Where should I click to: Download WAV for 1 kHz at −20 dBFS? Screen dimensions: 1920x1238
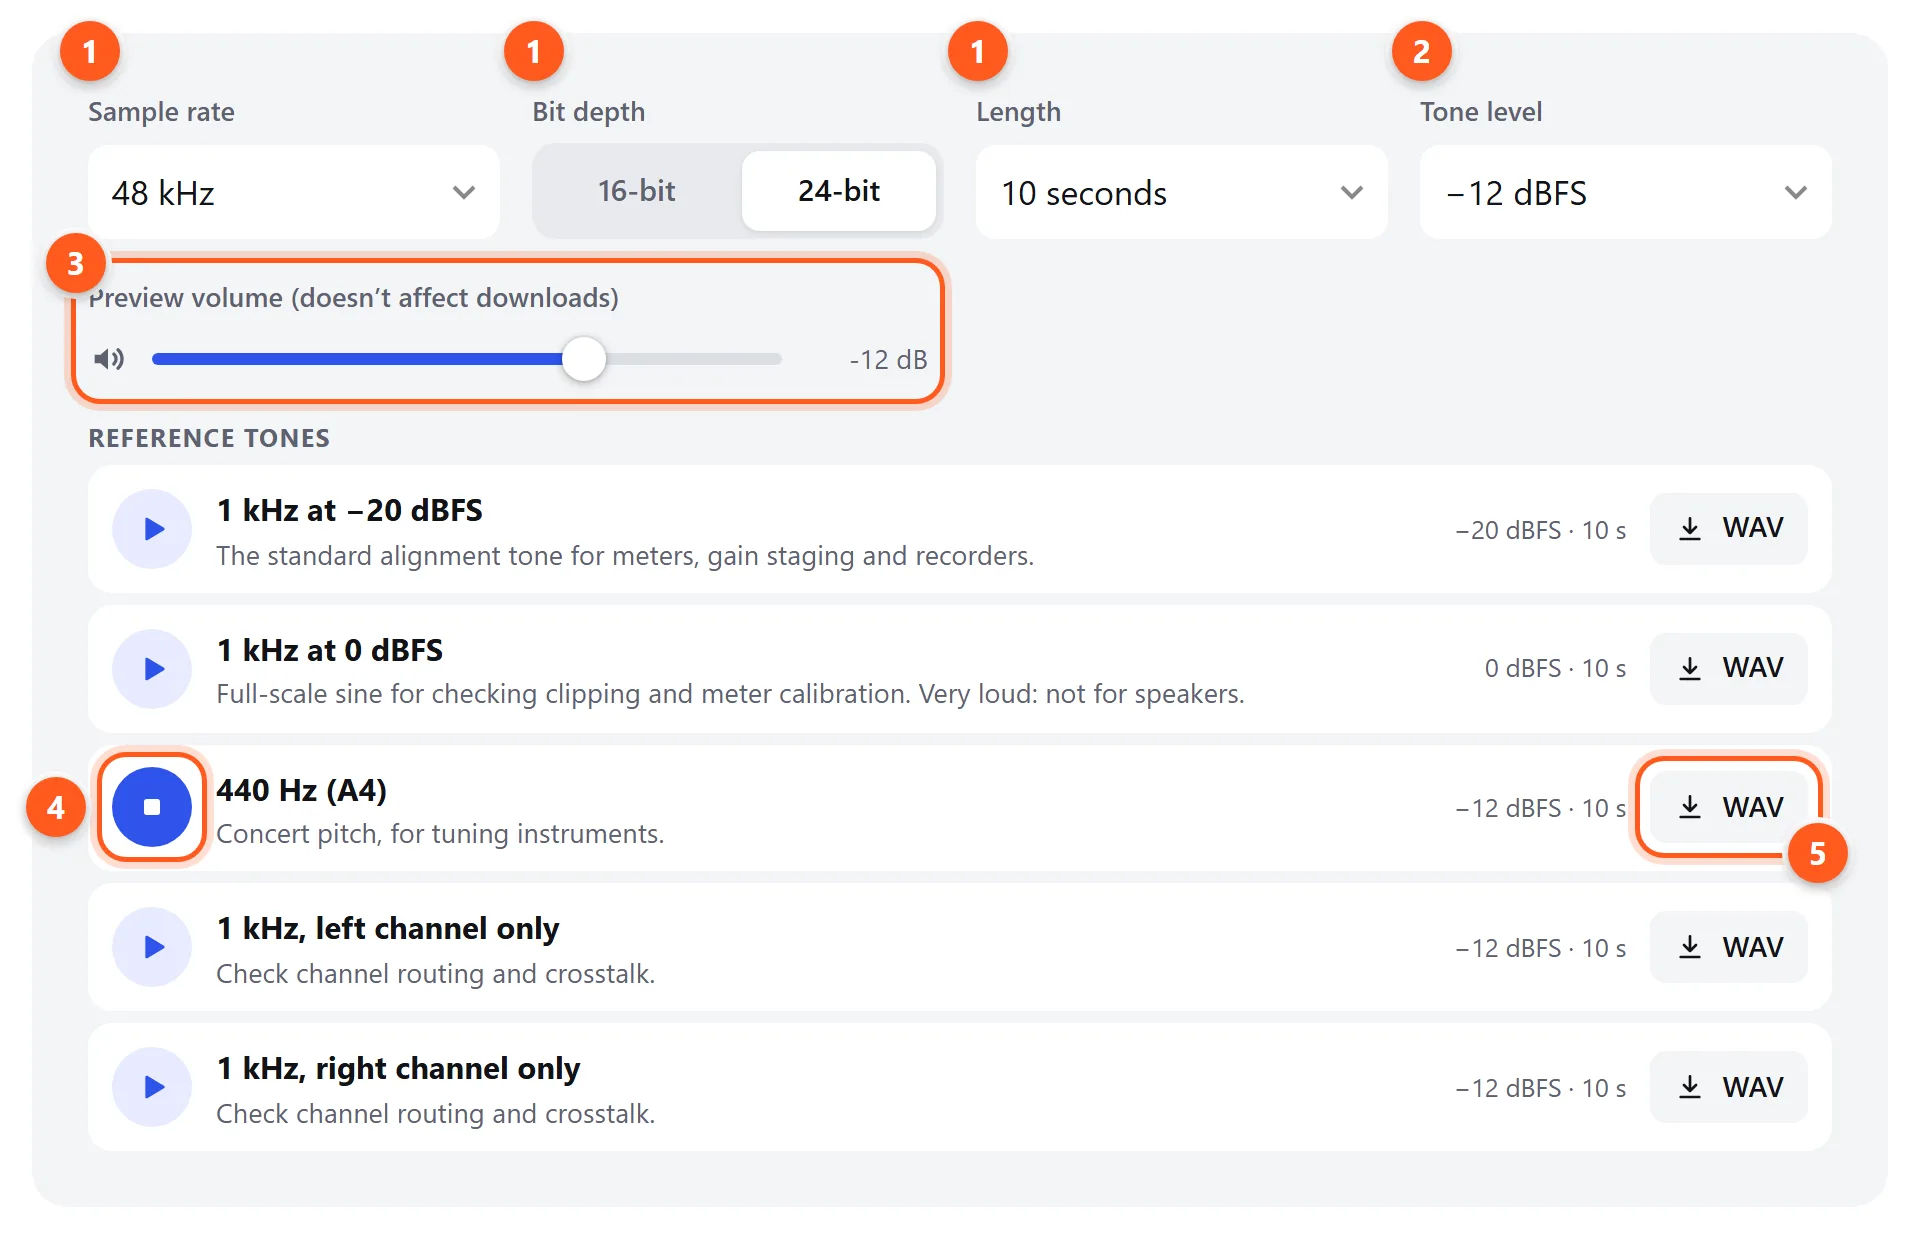[x=1729, y=529]
